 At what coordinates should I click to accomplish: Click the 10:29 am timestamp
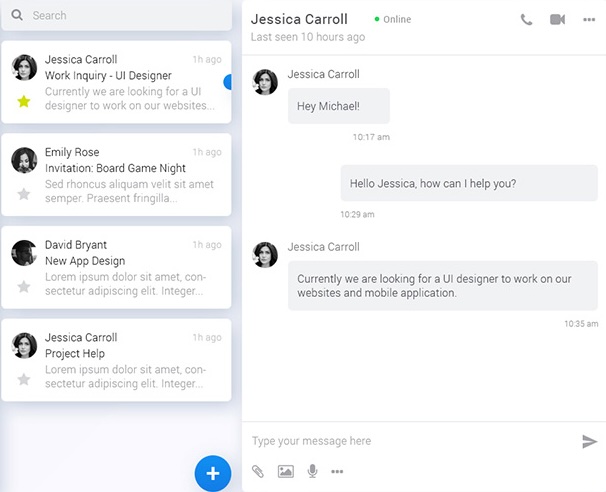click(357, 215)
